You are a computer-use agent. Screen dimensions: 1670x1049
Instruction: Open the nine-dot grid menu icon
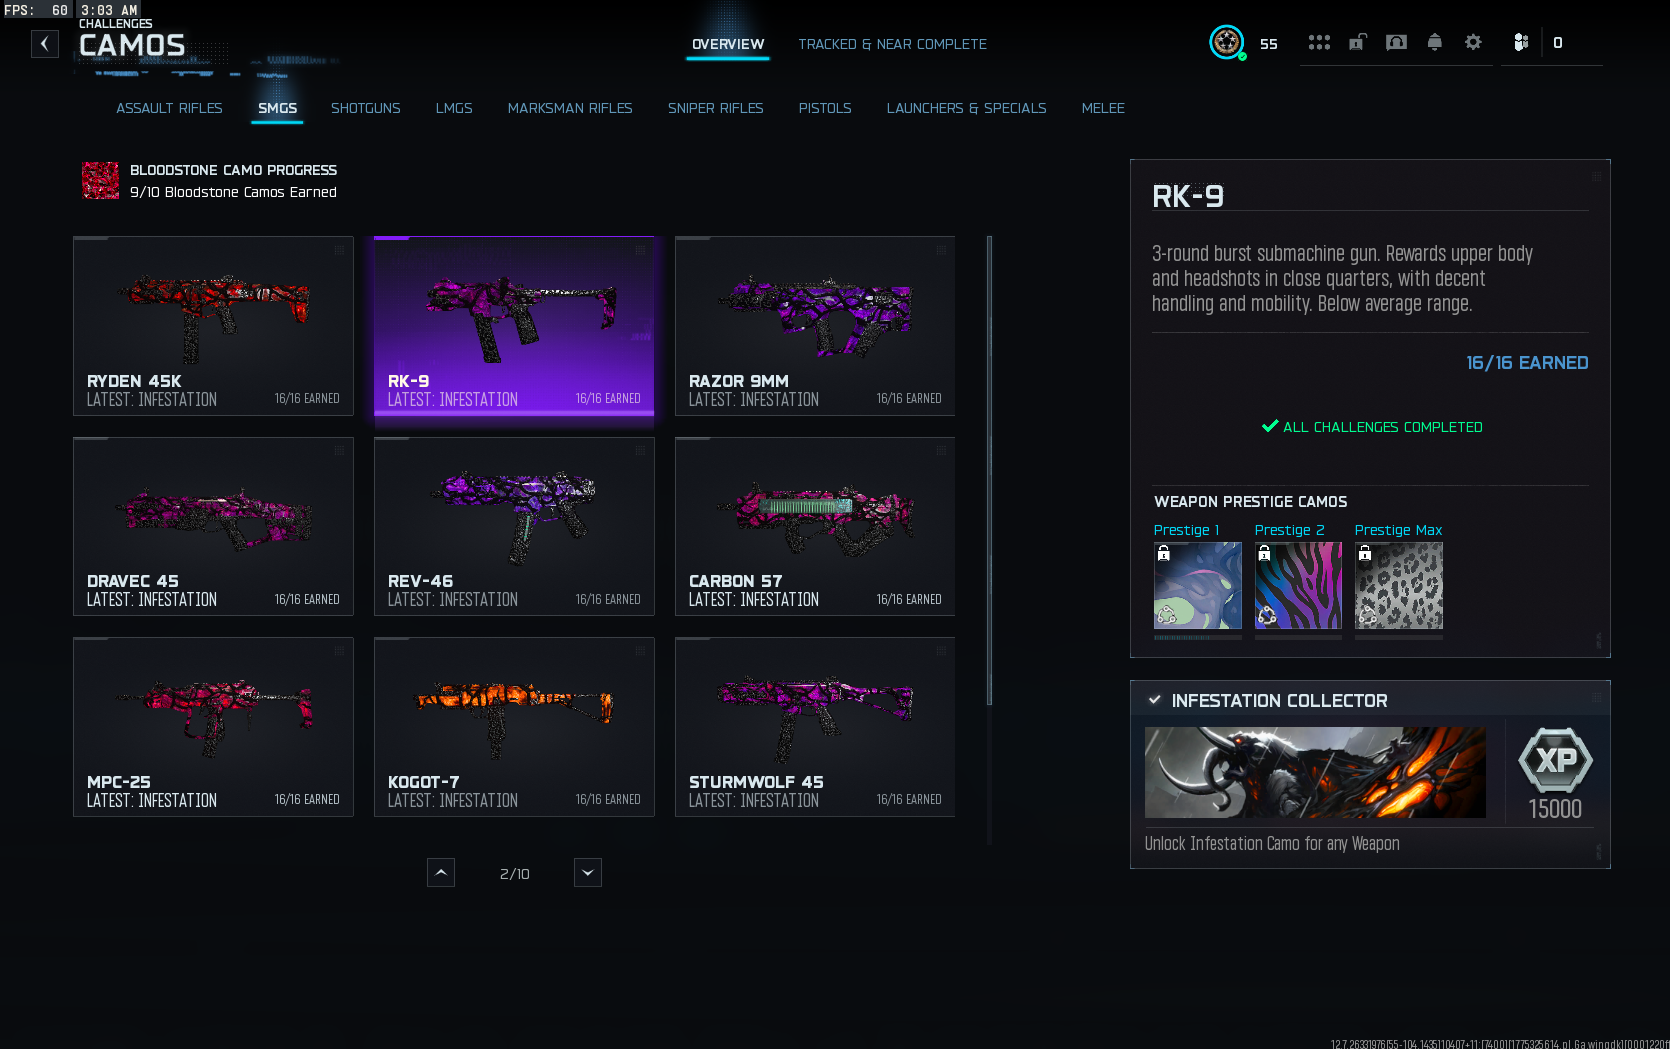point(1319,42)
